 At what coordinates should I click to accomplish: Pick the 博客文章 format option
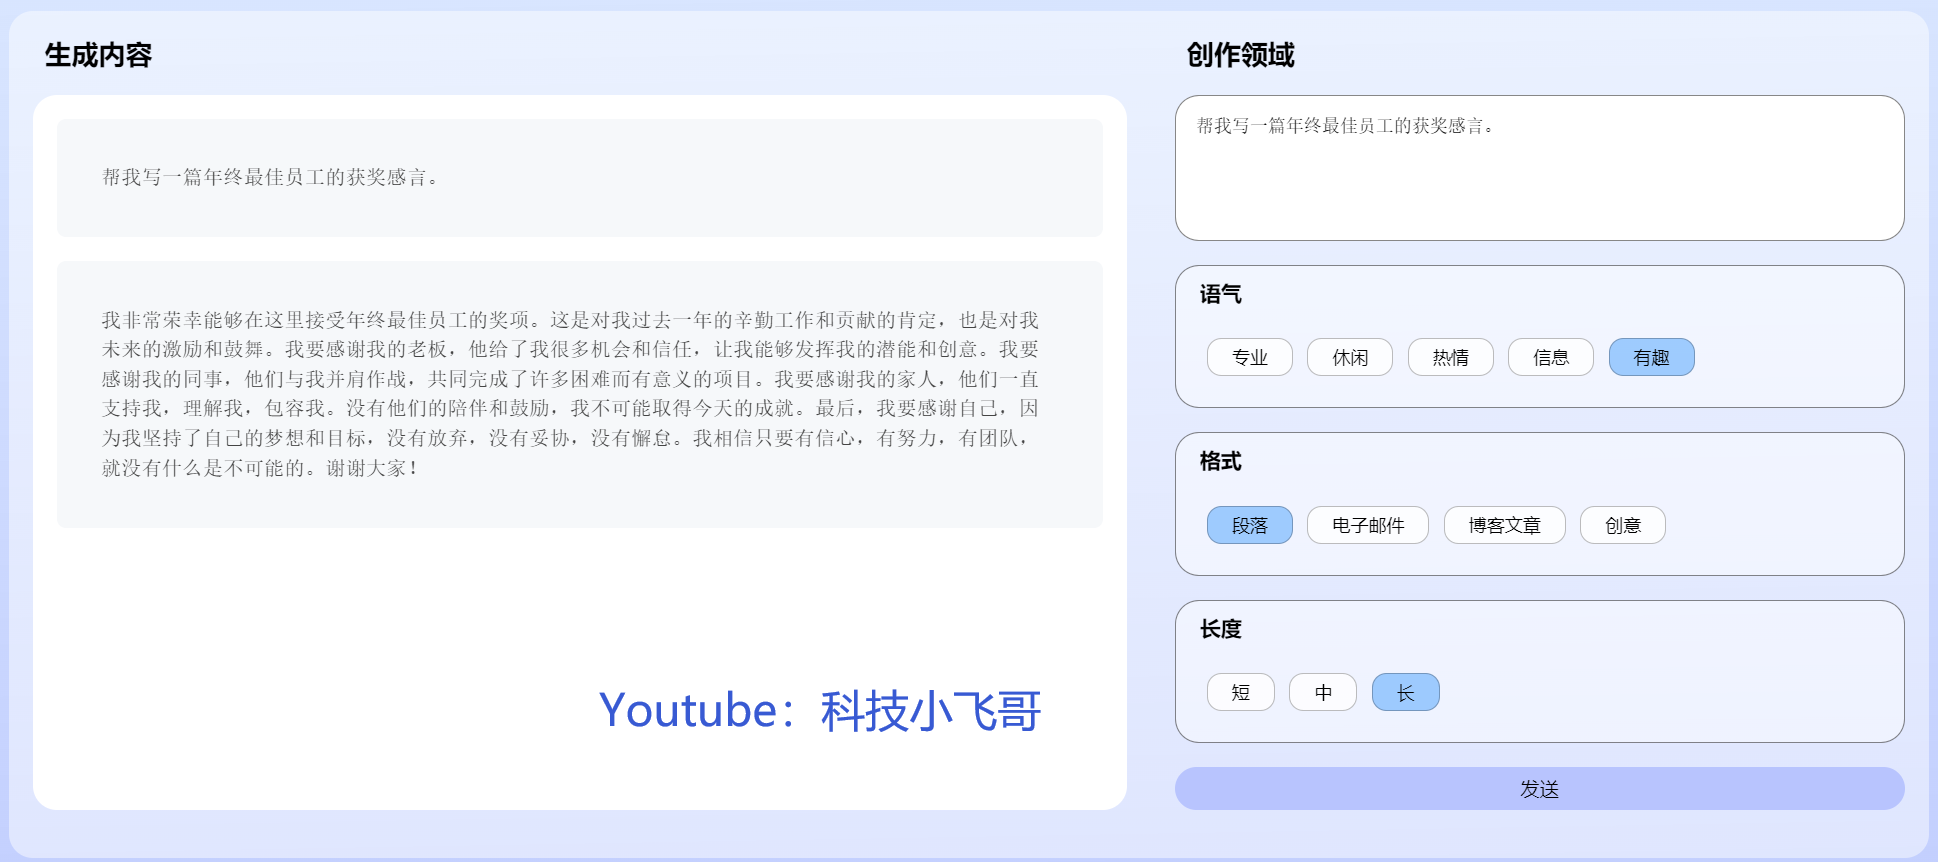pyautogui.click(x=1504, y=525)
